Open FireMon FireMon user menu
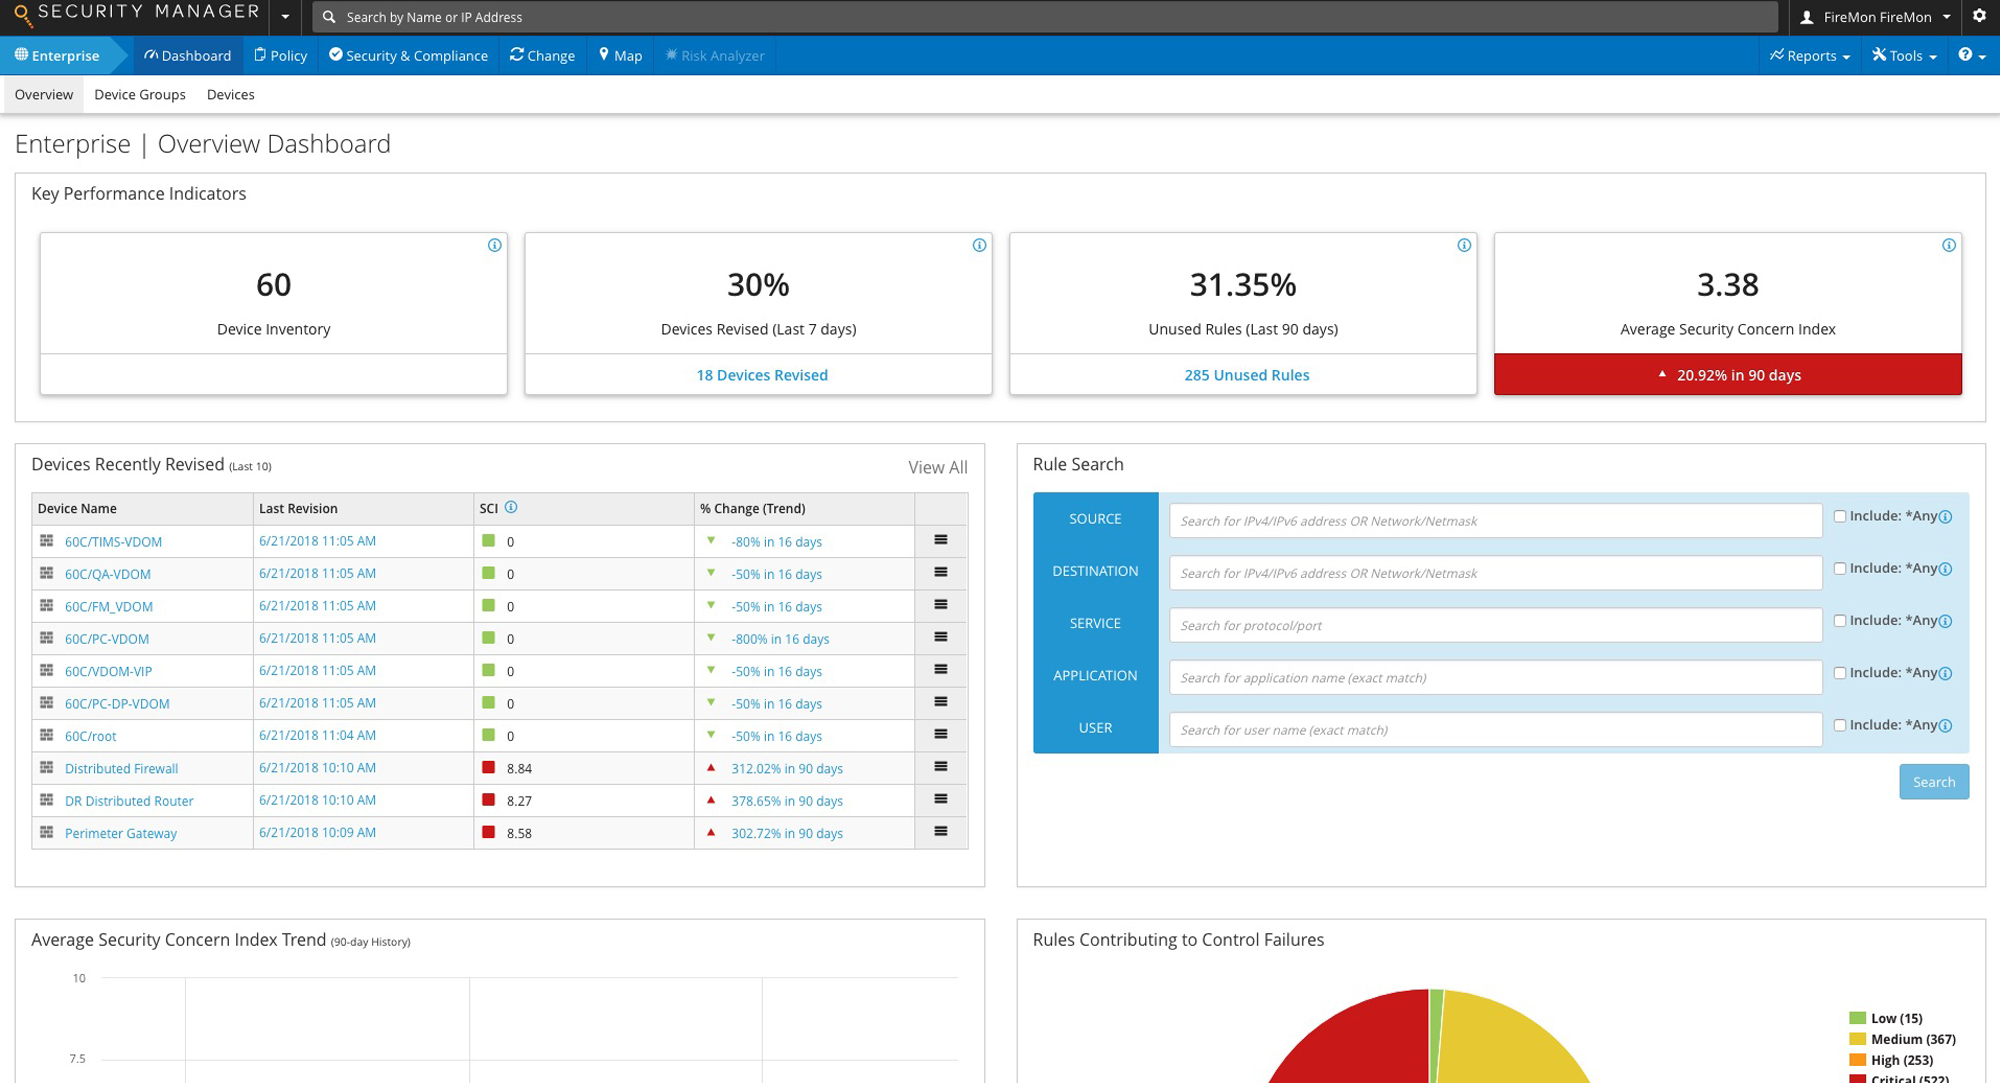The height and width of the screenshot is (1083, 2000). coord(1875,17)
